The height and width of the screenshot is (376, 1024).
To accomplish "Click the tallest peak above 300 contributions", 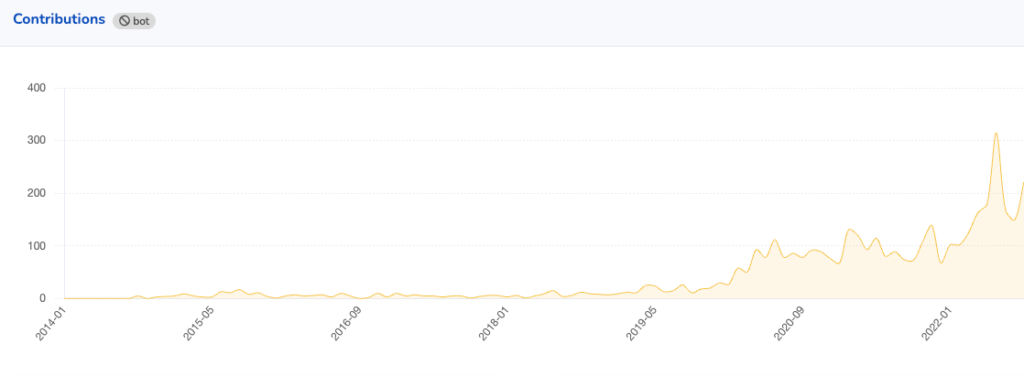I will click(x=996, y=133).
